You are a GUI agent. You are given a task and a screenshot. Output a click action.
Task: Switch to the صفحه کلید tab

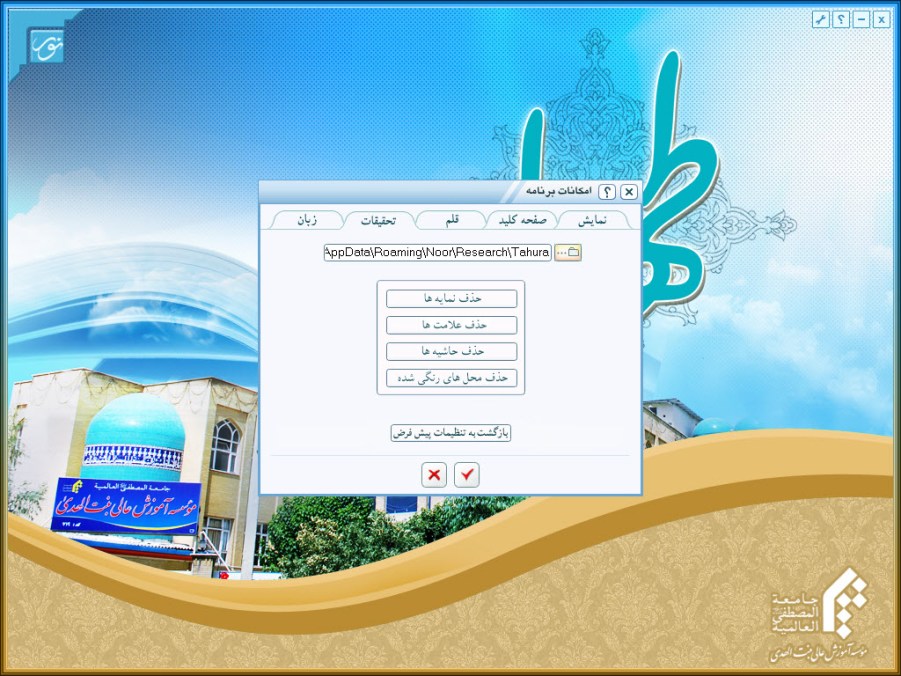[522, 220]
